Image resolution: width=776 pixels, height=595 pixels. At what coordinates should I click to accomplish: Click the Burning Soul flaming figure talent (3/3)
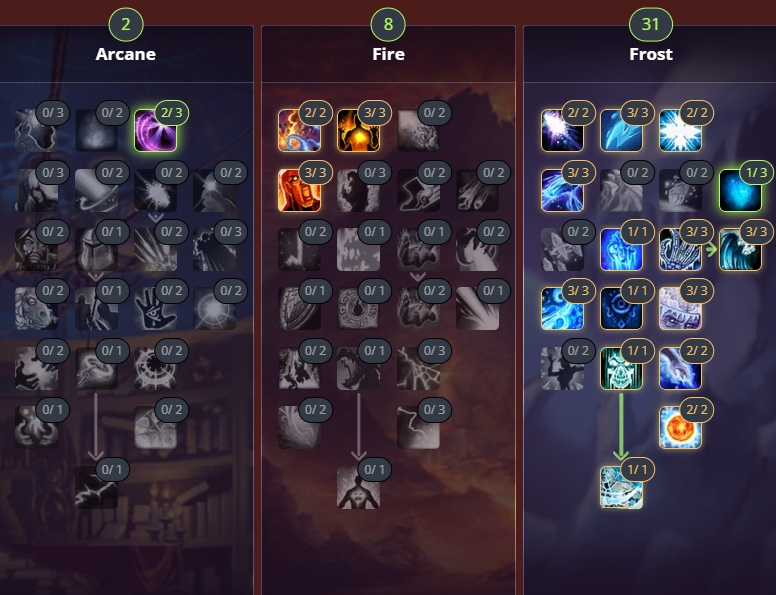358,130
